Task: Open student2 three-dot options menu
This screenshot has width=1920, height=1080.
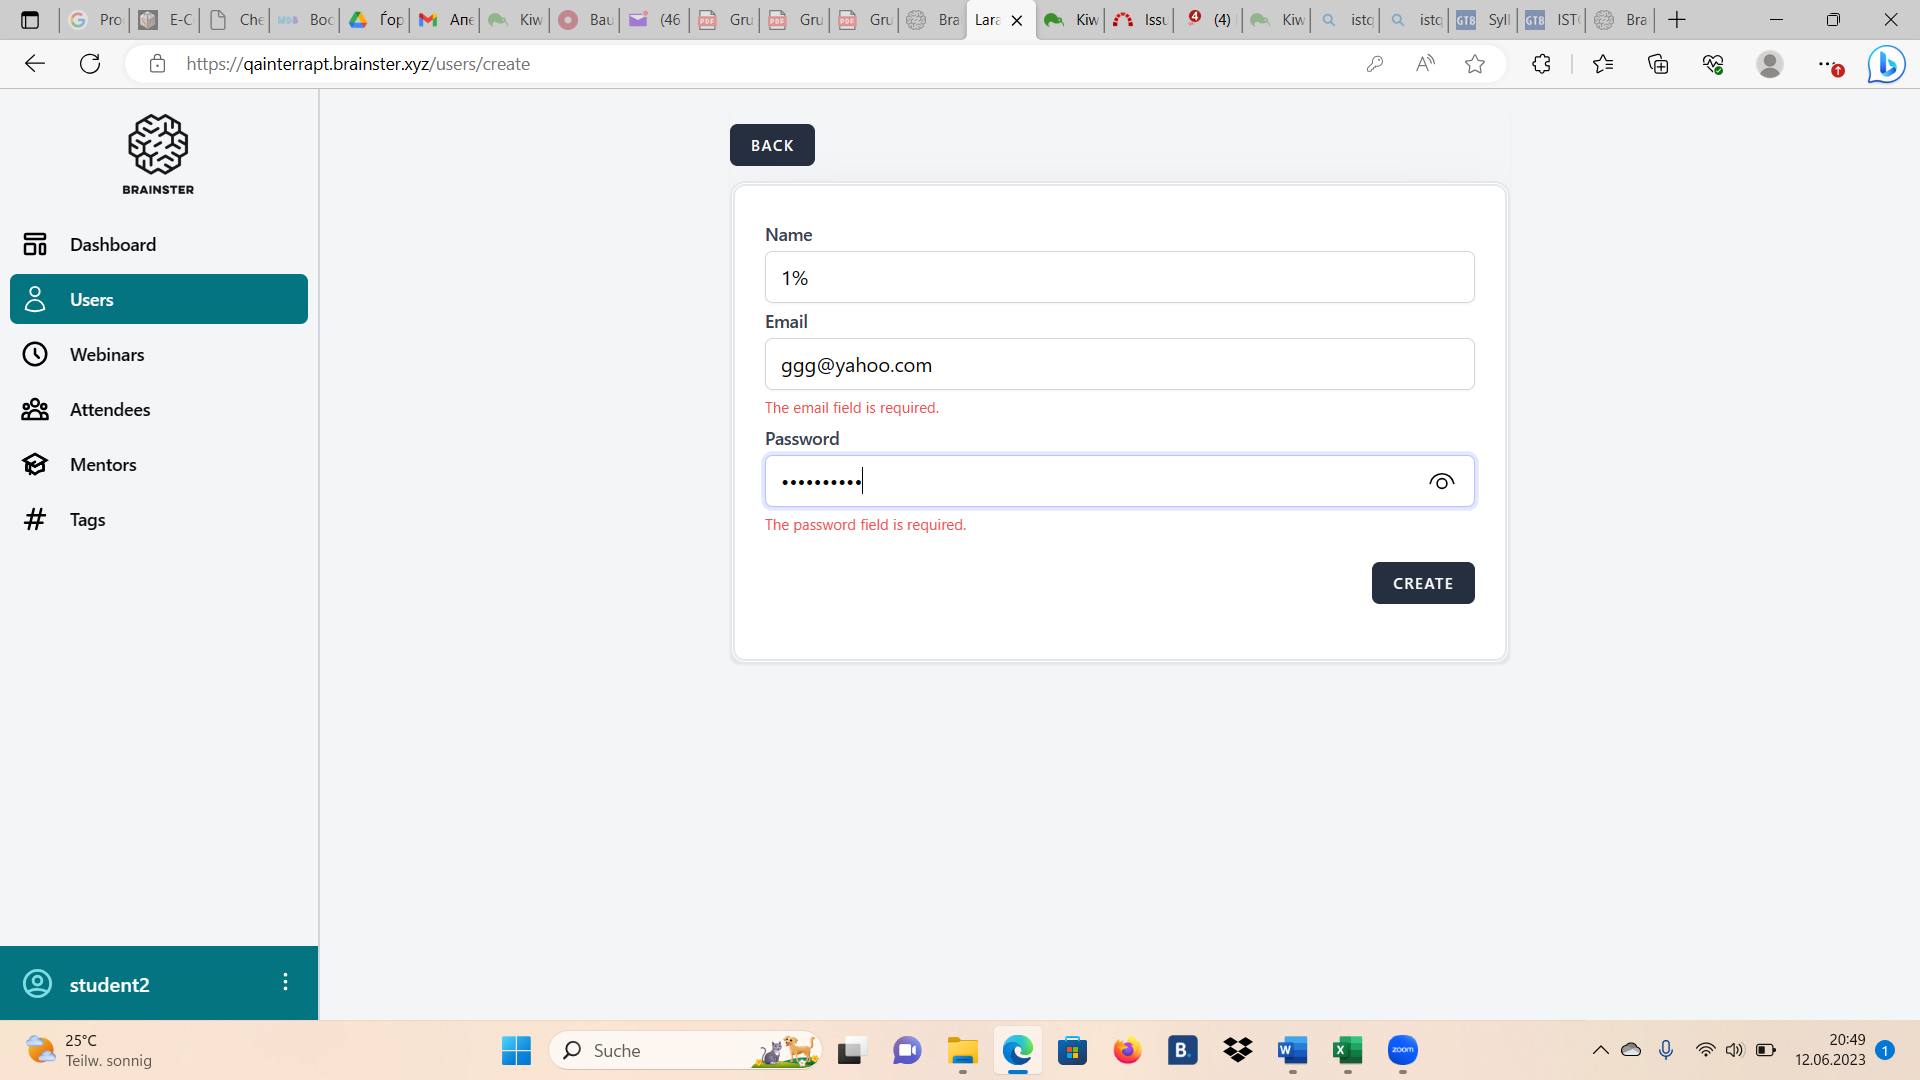Action: [x=285, y=982]
